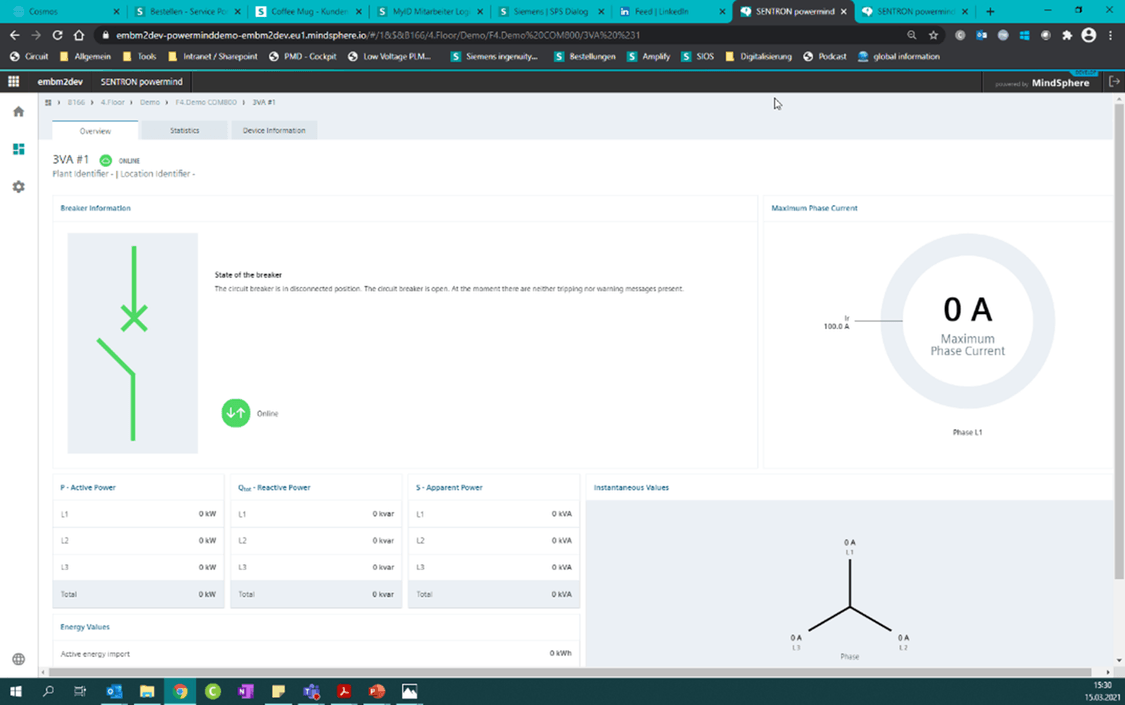
Task: Click the vertical page scrollbar thumb
Action: [1119, 341]
